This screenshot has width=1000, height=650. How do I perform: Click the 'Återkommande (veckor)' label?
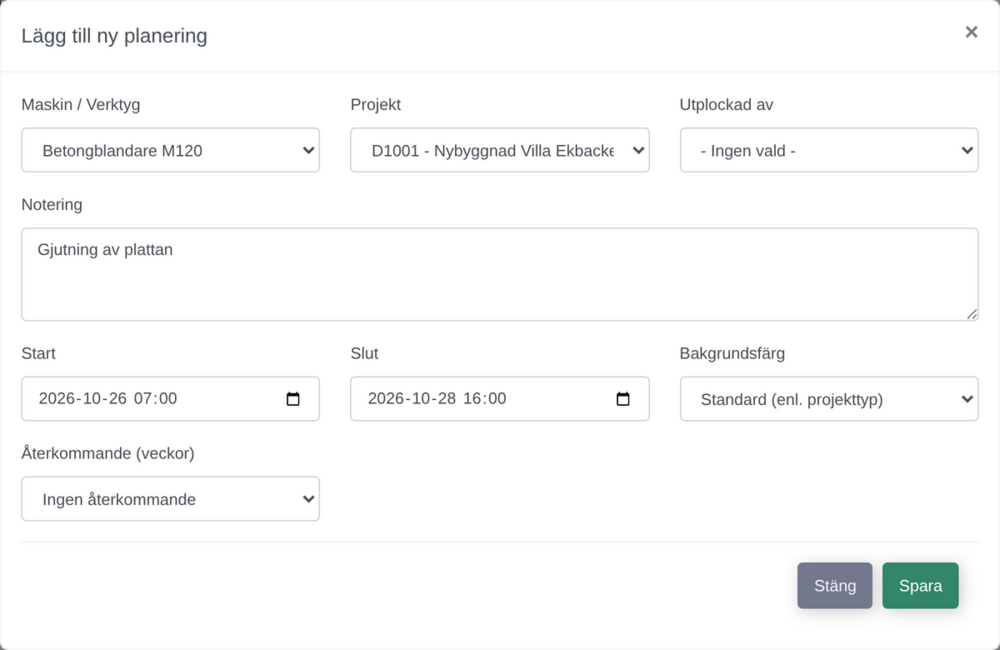(x=108, y=454)
